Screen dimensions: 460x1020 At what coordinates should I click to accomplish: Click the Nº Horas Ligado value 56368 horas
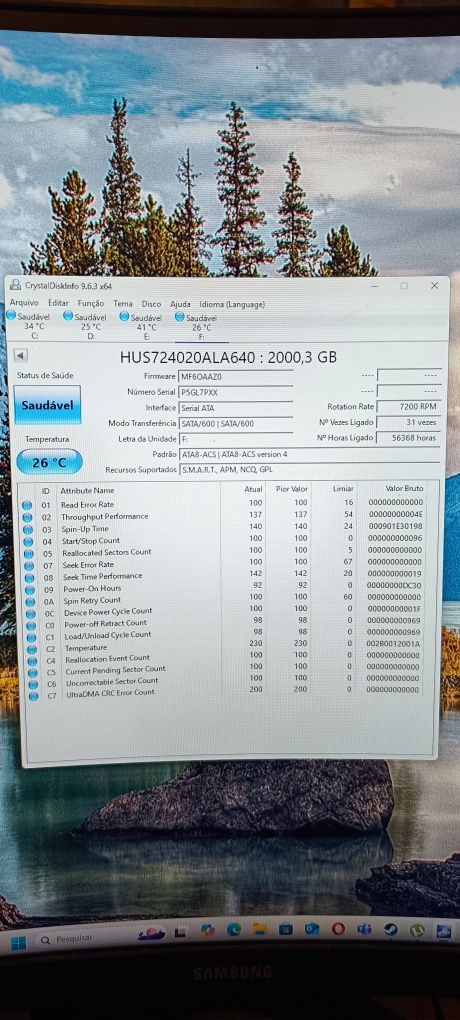point(409,438)
